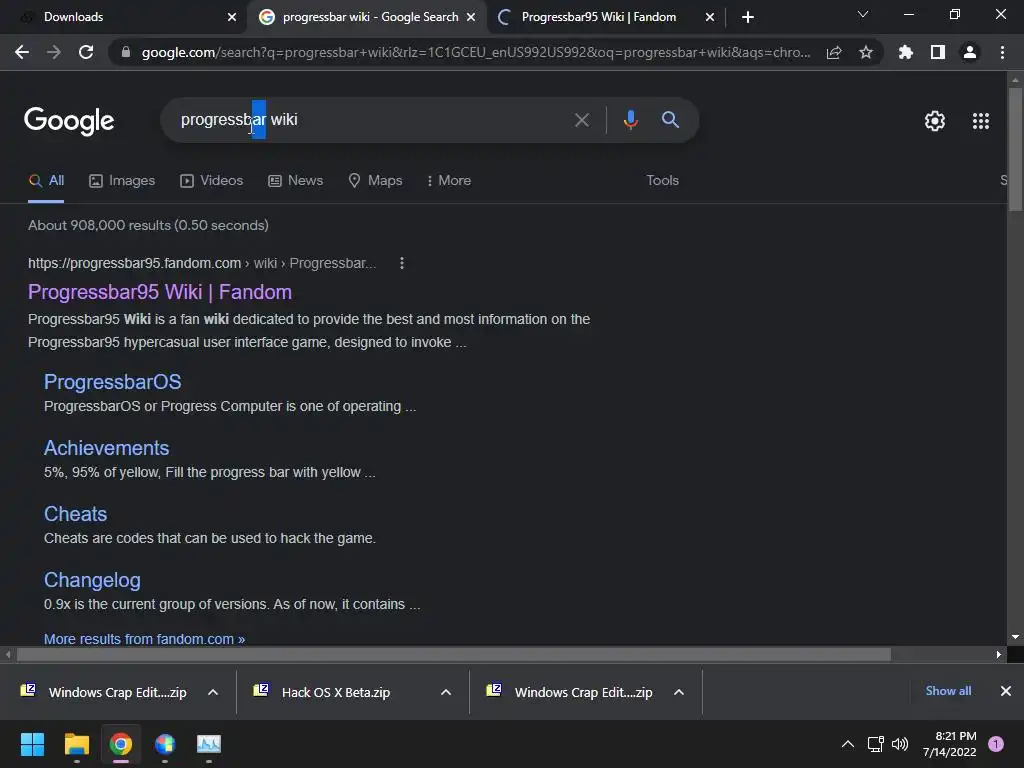Open the Chrome profile avatar menu
This screenshot has height=768, width=1024.
(x=970, y=52)
